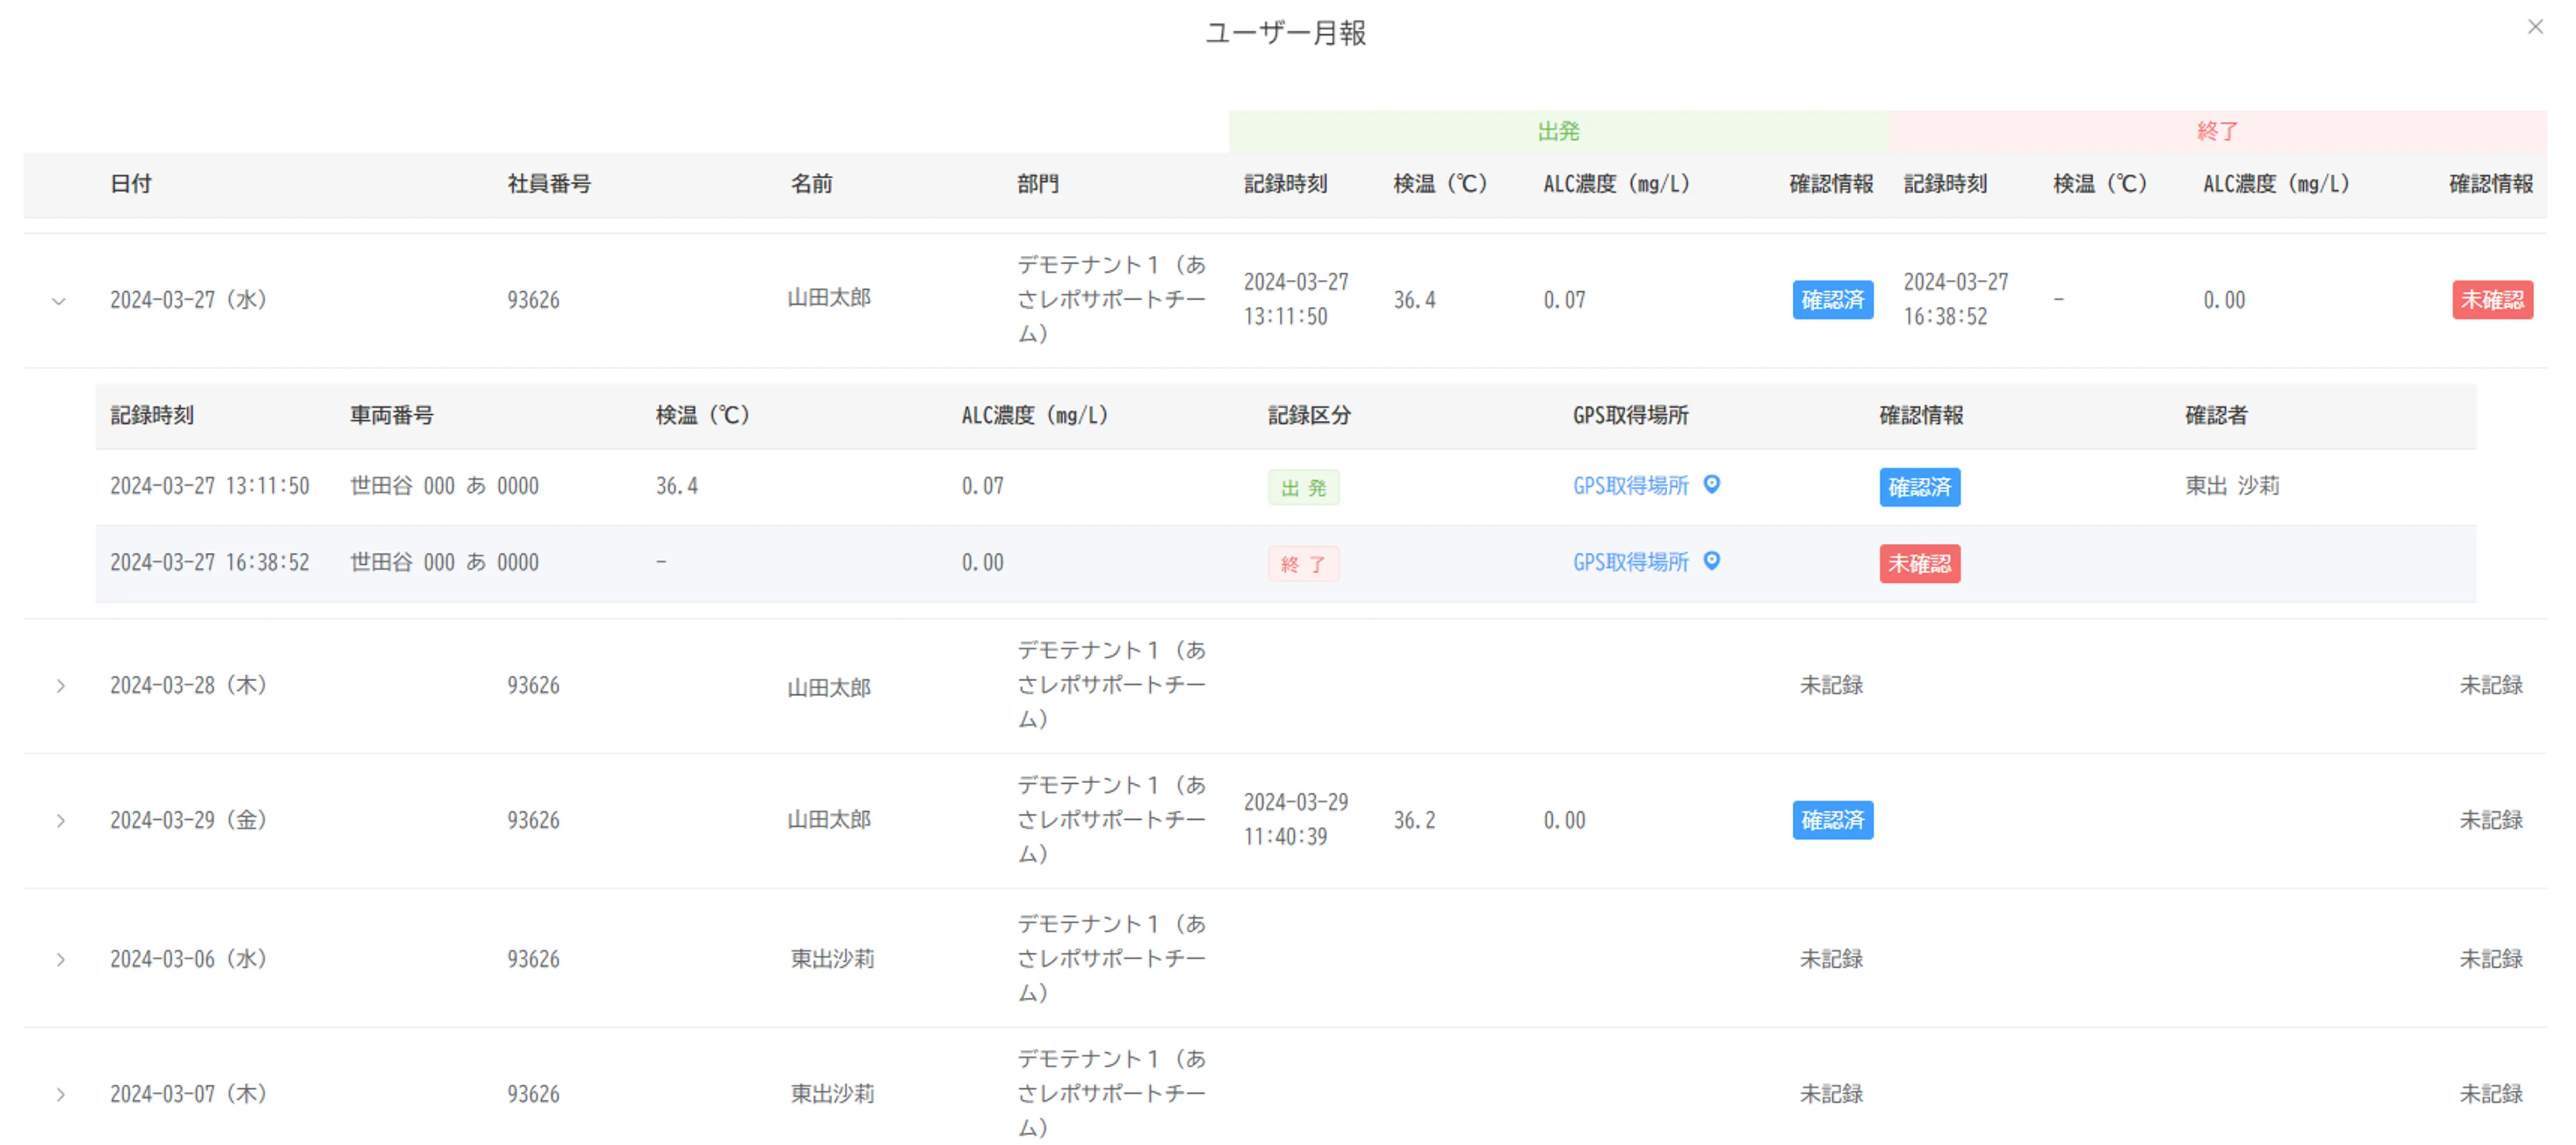Screen dimensions: 2576x1145
Task: Click the 出 発 tag in detail table
Action: (1303, 488)
